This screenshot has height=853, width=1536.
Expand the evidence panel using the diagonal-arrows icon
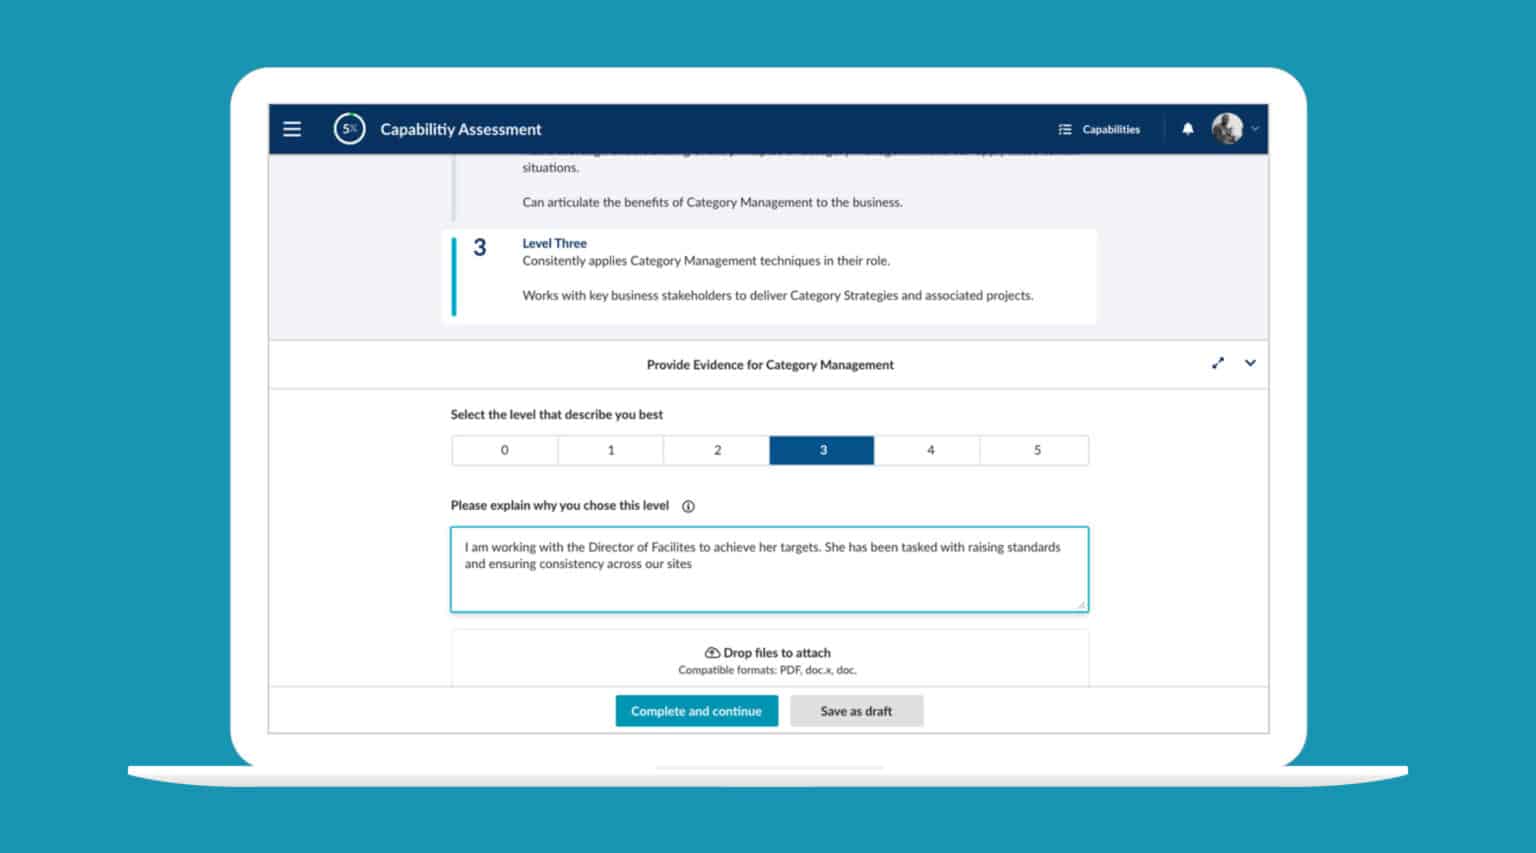tap(1218, 364)
